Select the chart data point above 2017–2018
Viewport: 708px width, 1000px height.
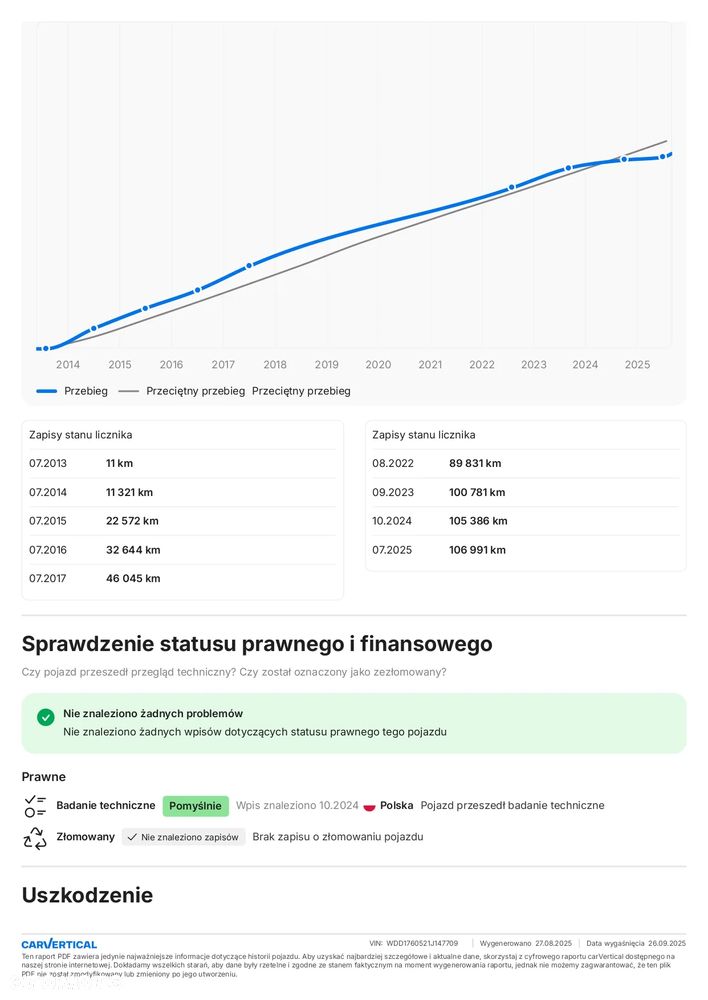[249, 265]
